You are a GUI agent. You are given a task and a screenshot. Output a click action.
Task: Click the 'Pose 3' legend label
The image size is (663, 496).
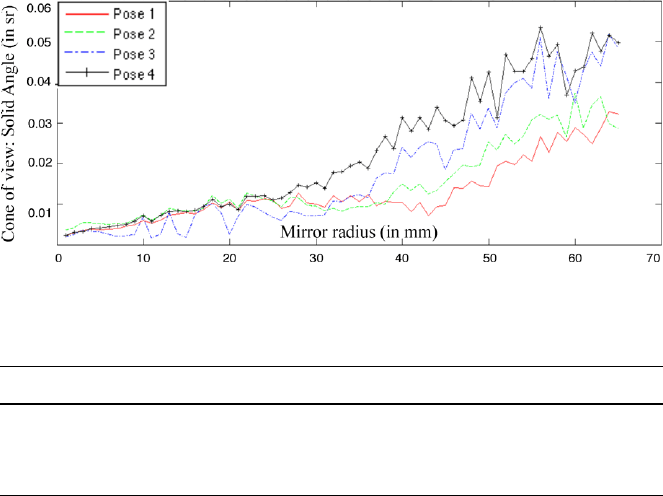point(134,54)
